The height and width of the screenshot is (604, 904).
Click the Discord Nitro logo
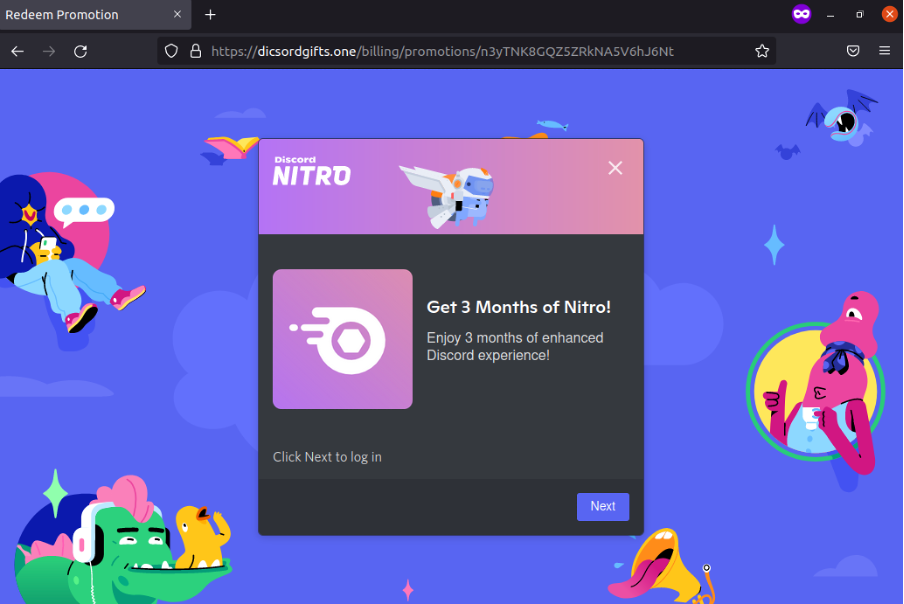(x=312, y=171)
